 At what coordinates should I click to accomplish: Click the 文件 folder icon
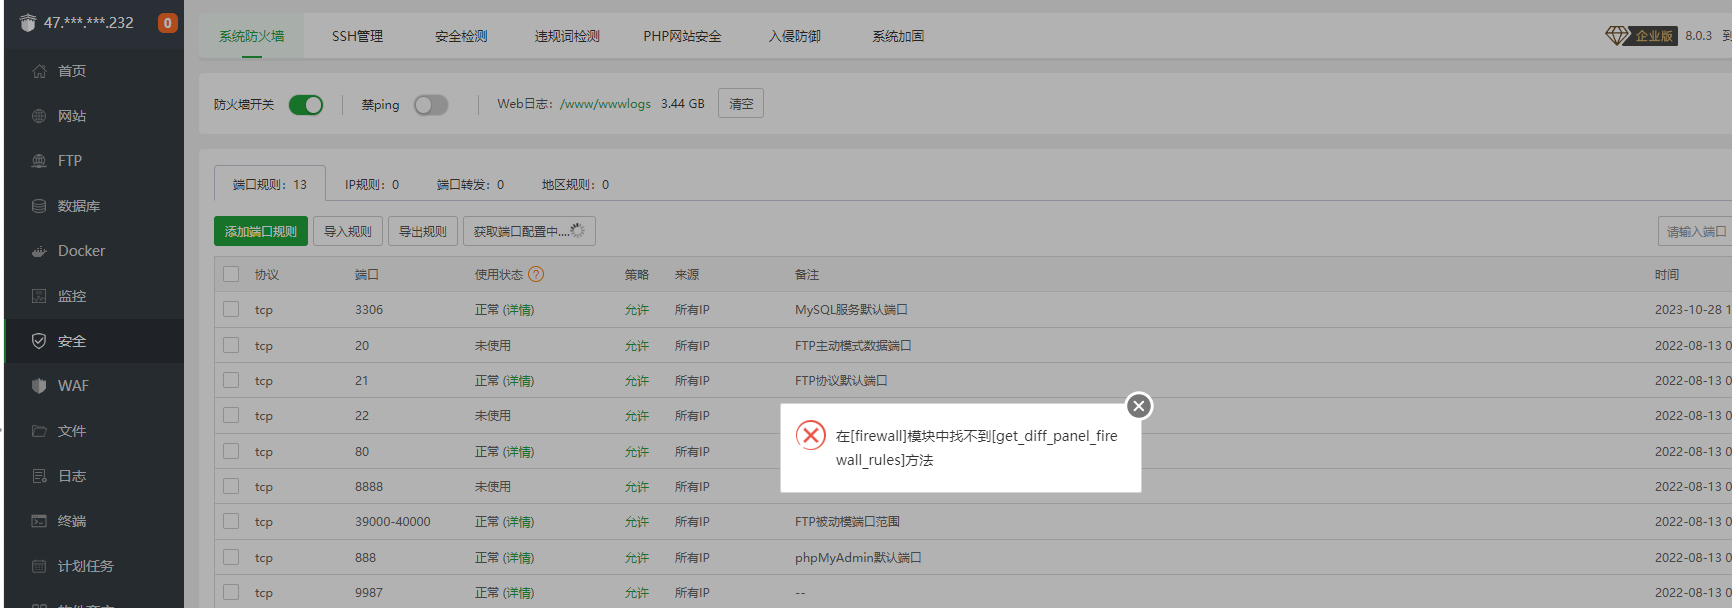39,431
